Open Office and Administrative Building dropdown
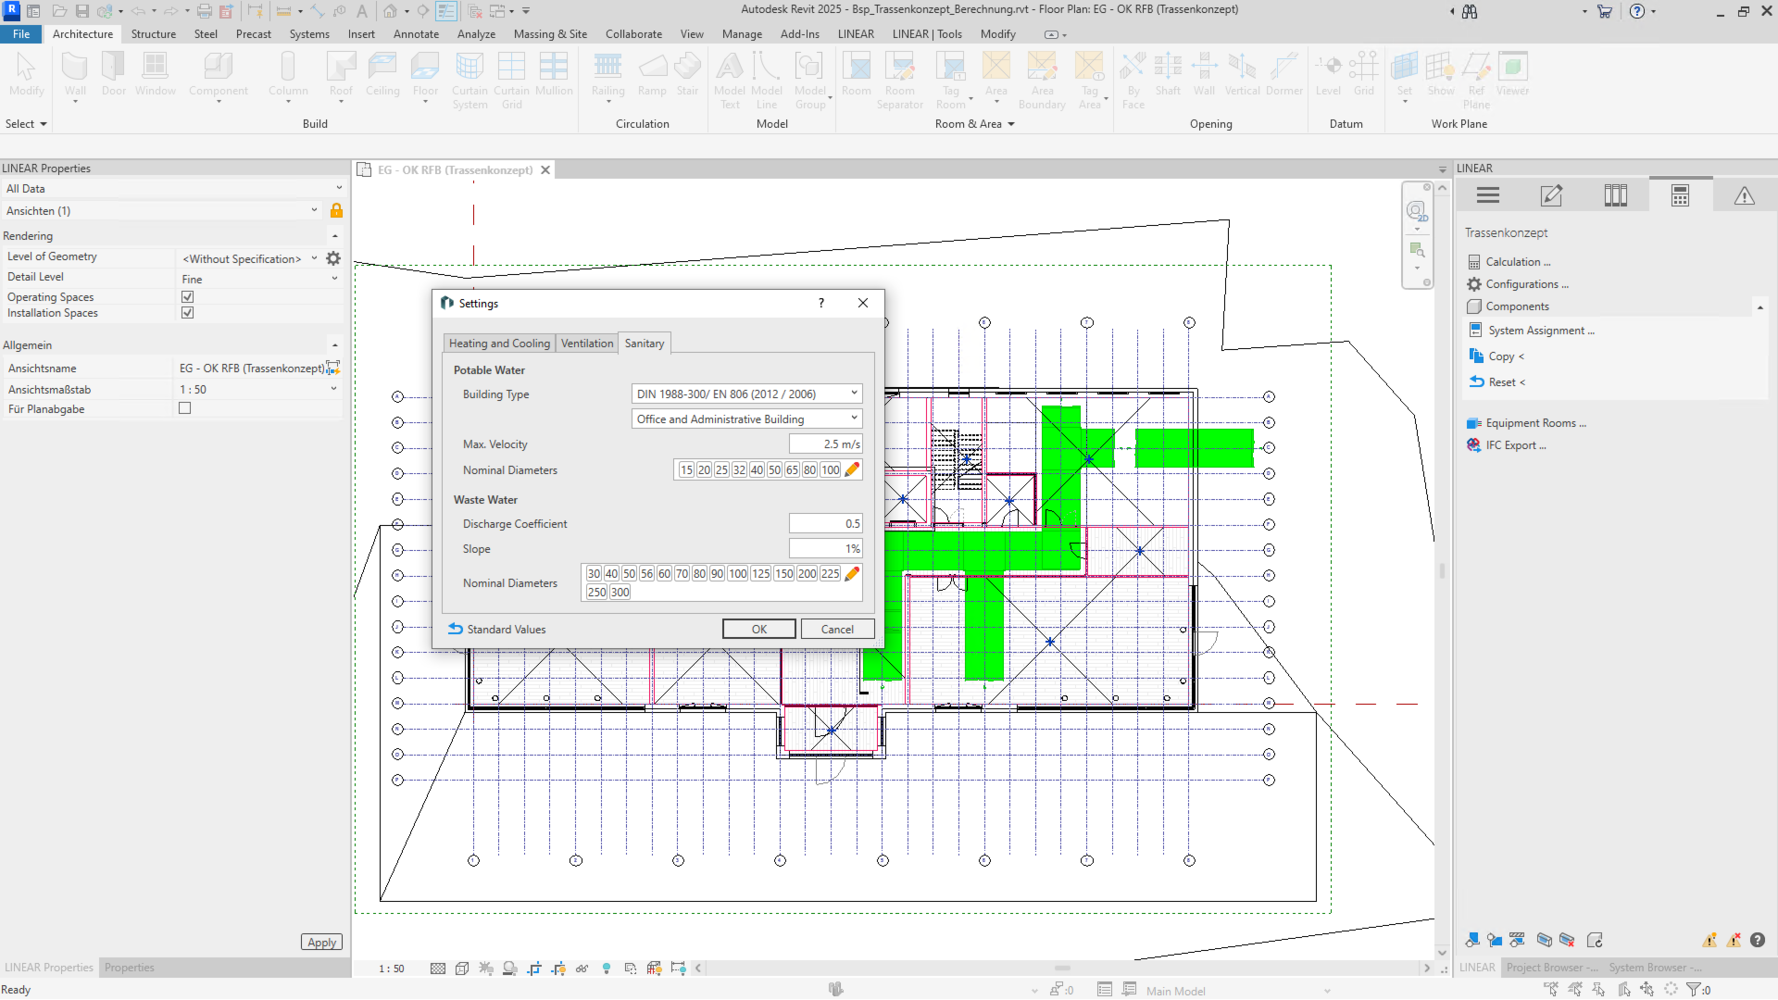Screen dimensions: 1778x1000 [x=746, y=419]
